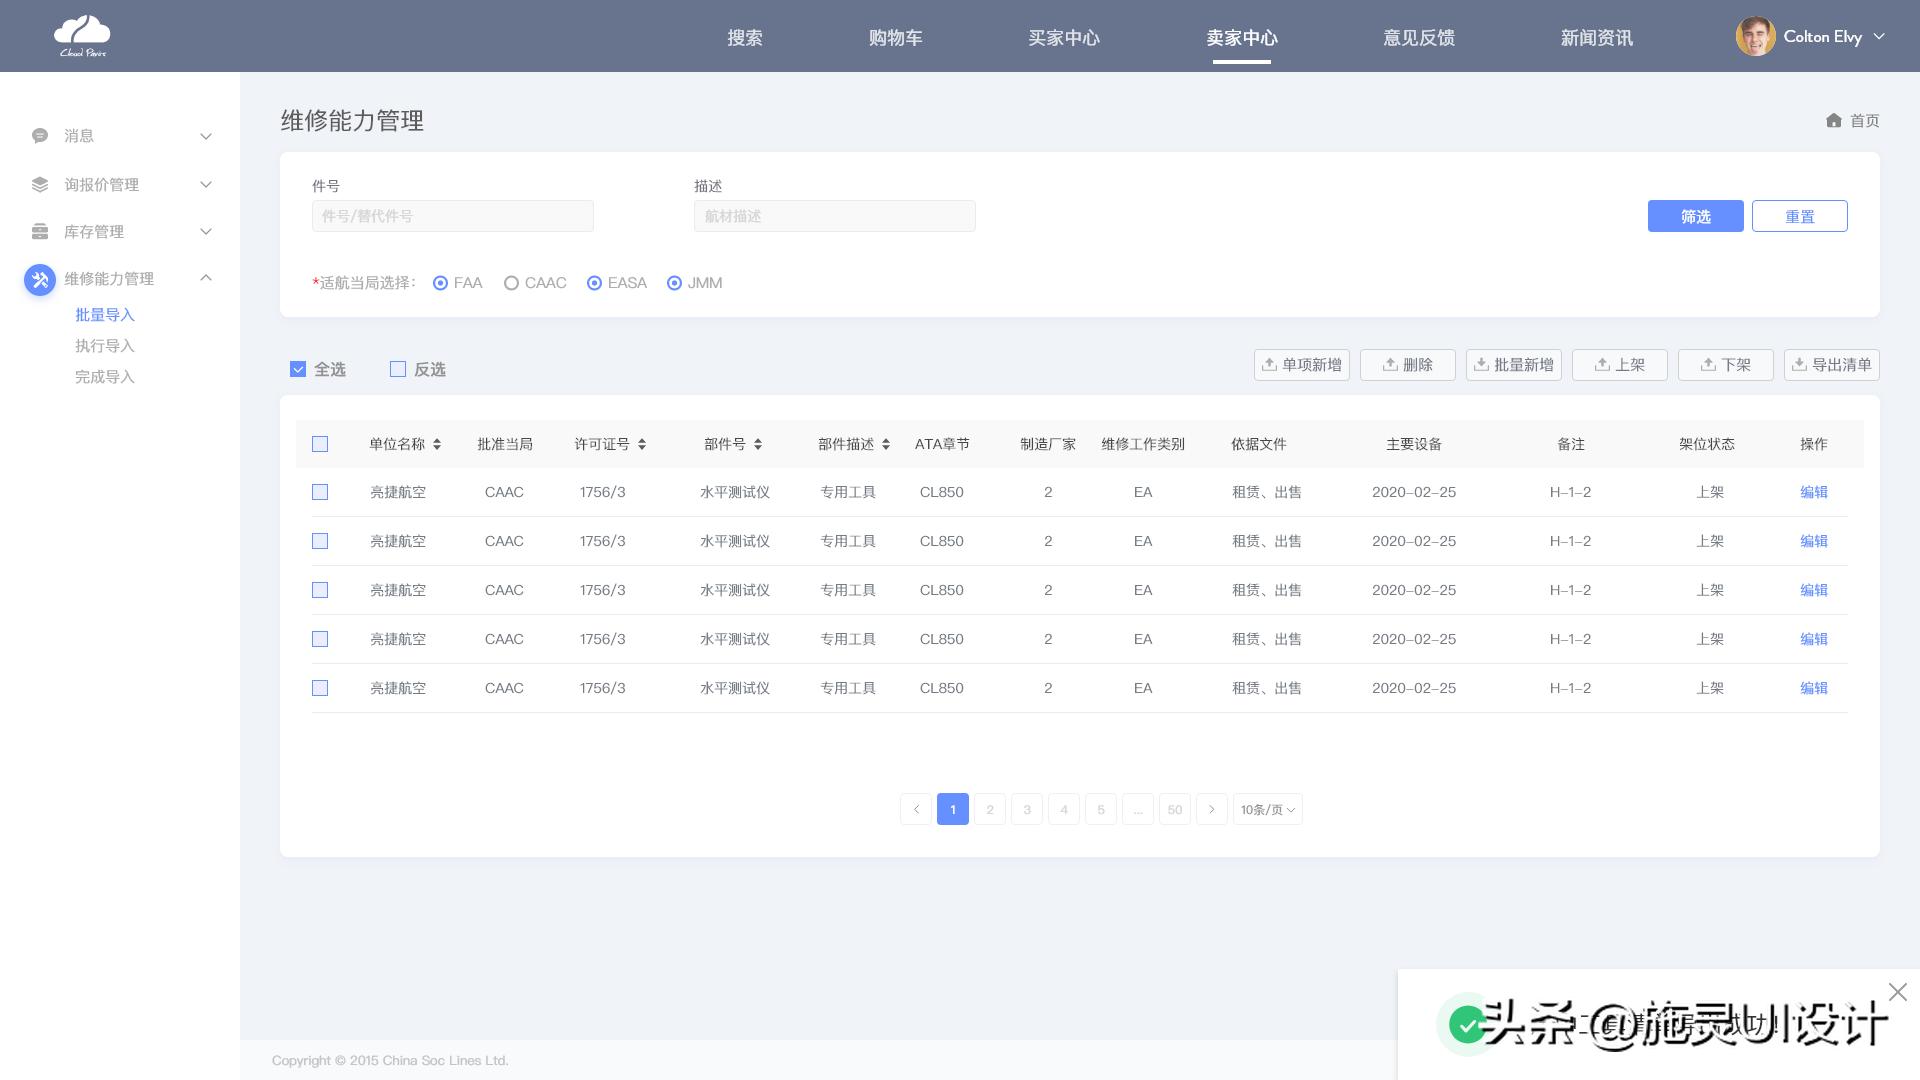
Task: Toggle the 全选 select-all checkbox
Action: (298, 369)
